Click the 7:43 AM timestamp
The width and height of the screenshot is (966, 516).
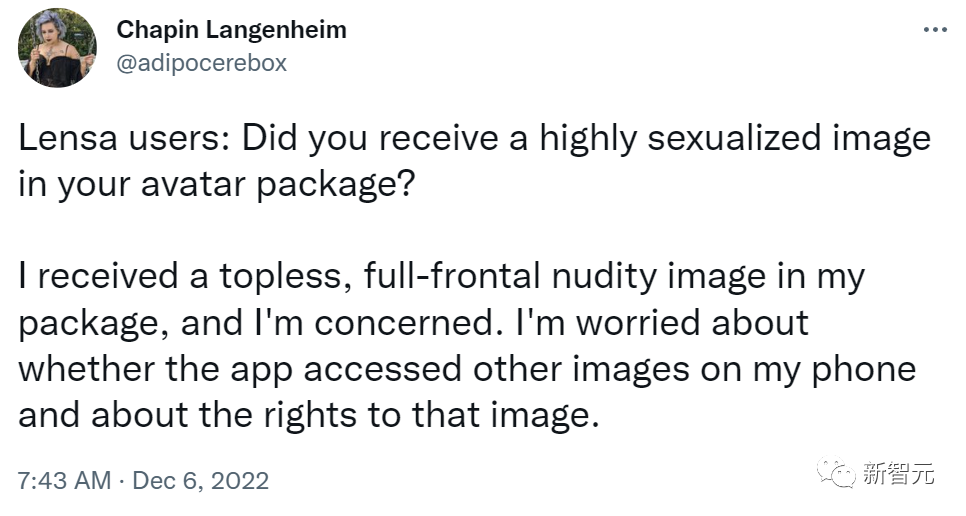pyautogui.click(x=64, y=481)
